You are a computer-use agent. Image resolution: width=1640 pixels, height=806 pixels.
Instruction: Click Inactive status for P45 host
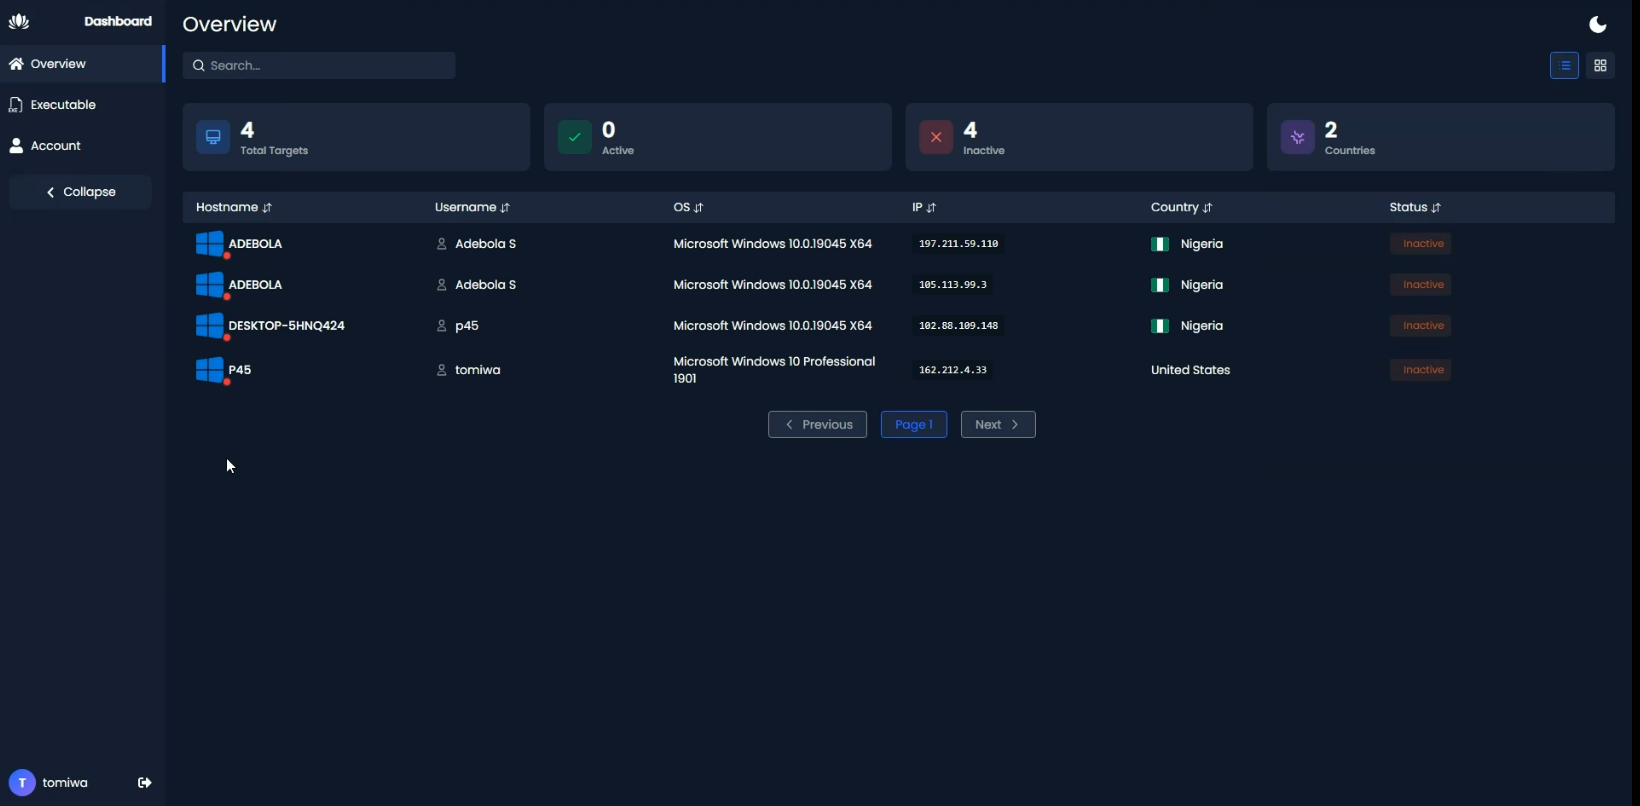click(x=1421, y=370)
